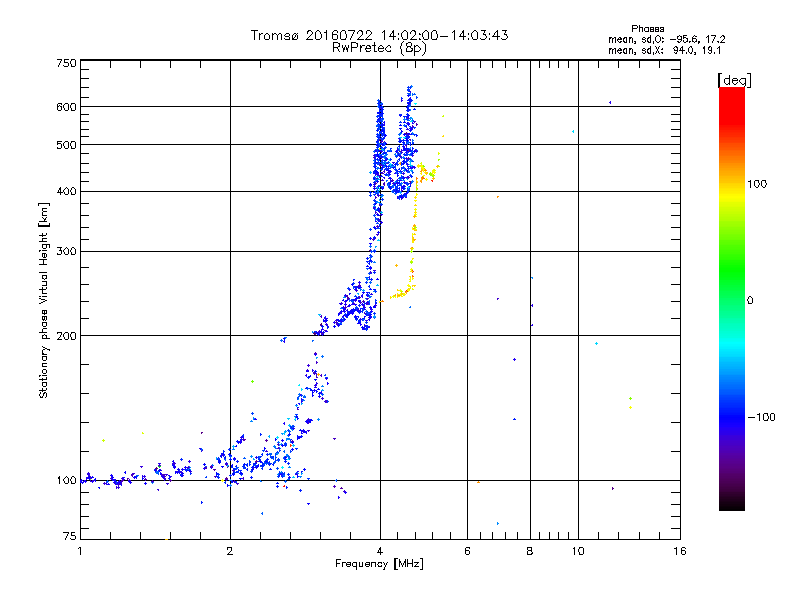Click the colorbar tick label '-100'

pos(761,417)
